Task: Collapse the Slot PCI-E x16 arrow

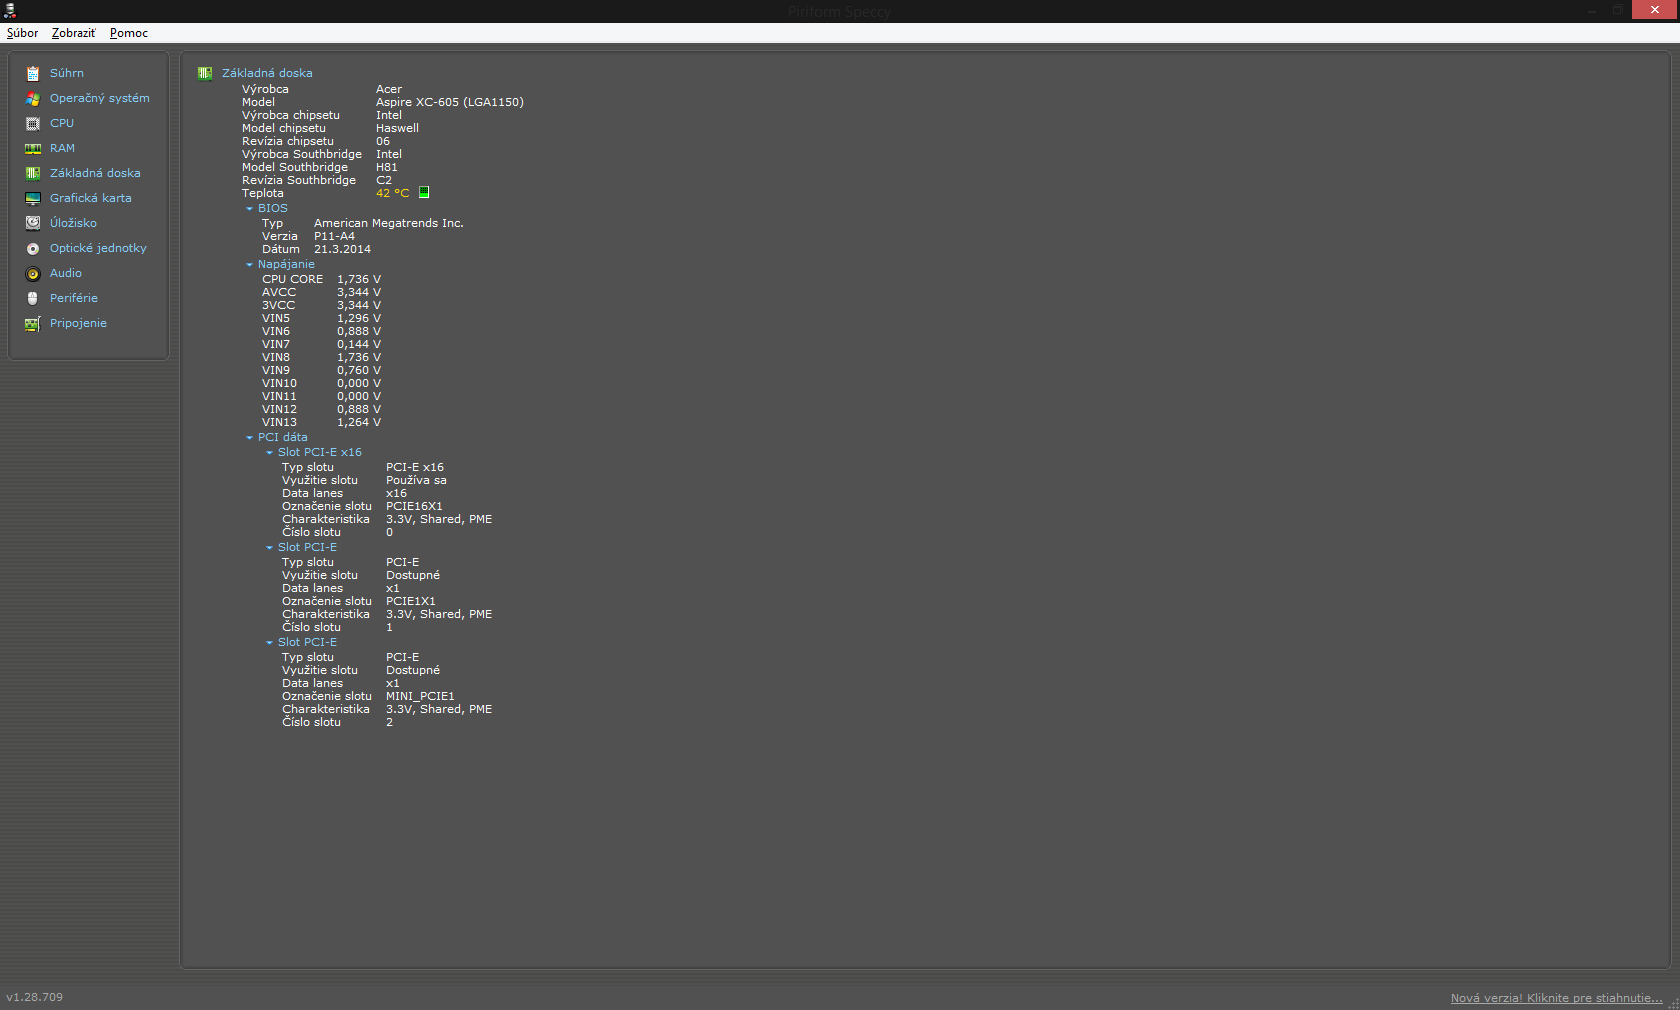Action: 269,453
